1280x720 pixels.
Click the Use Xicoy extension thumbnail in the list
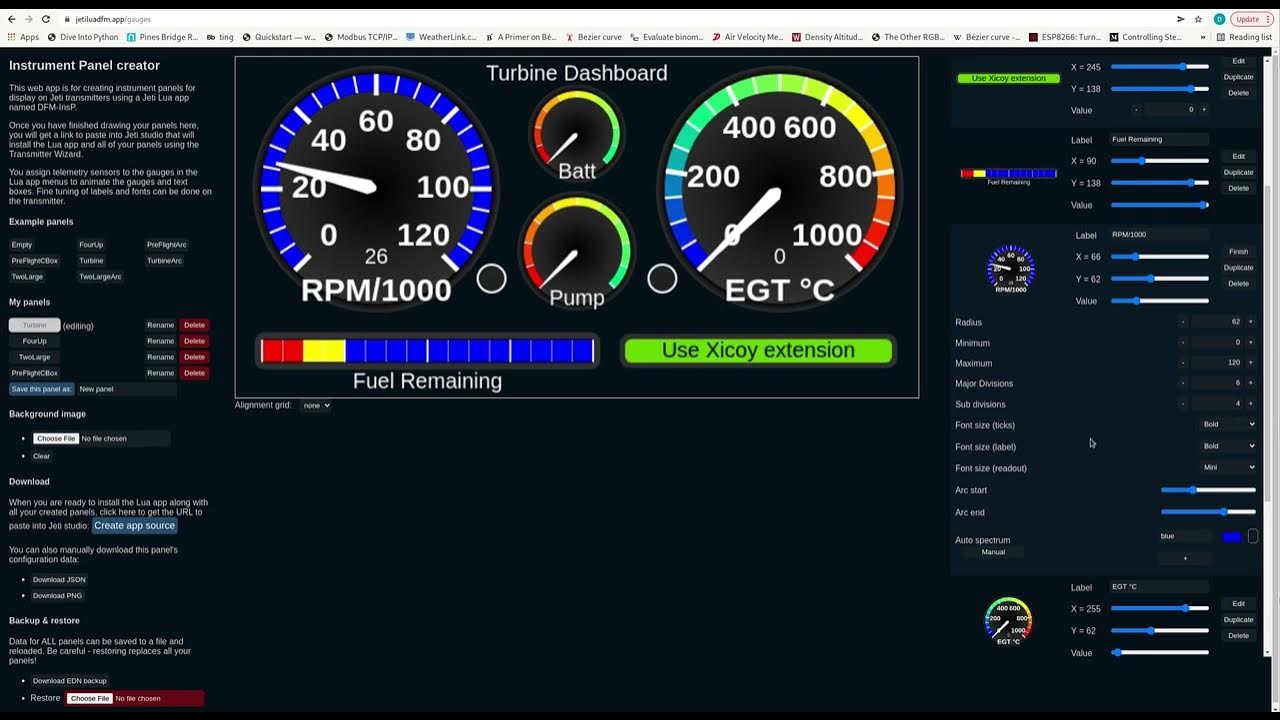(1008, 78)
